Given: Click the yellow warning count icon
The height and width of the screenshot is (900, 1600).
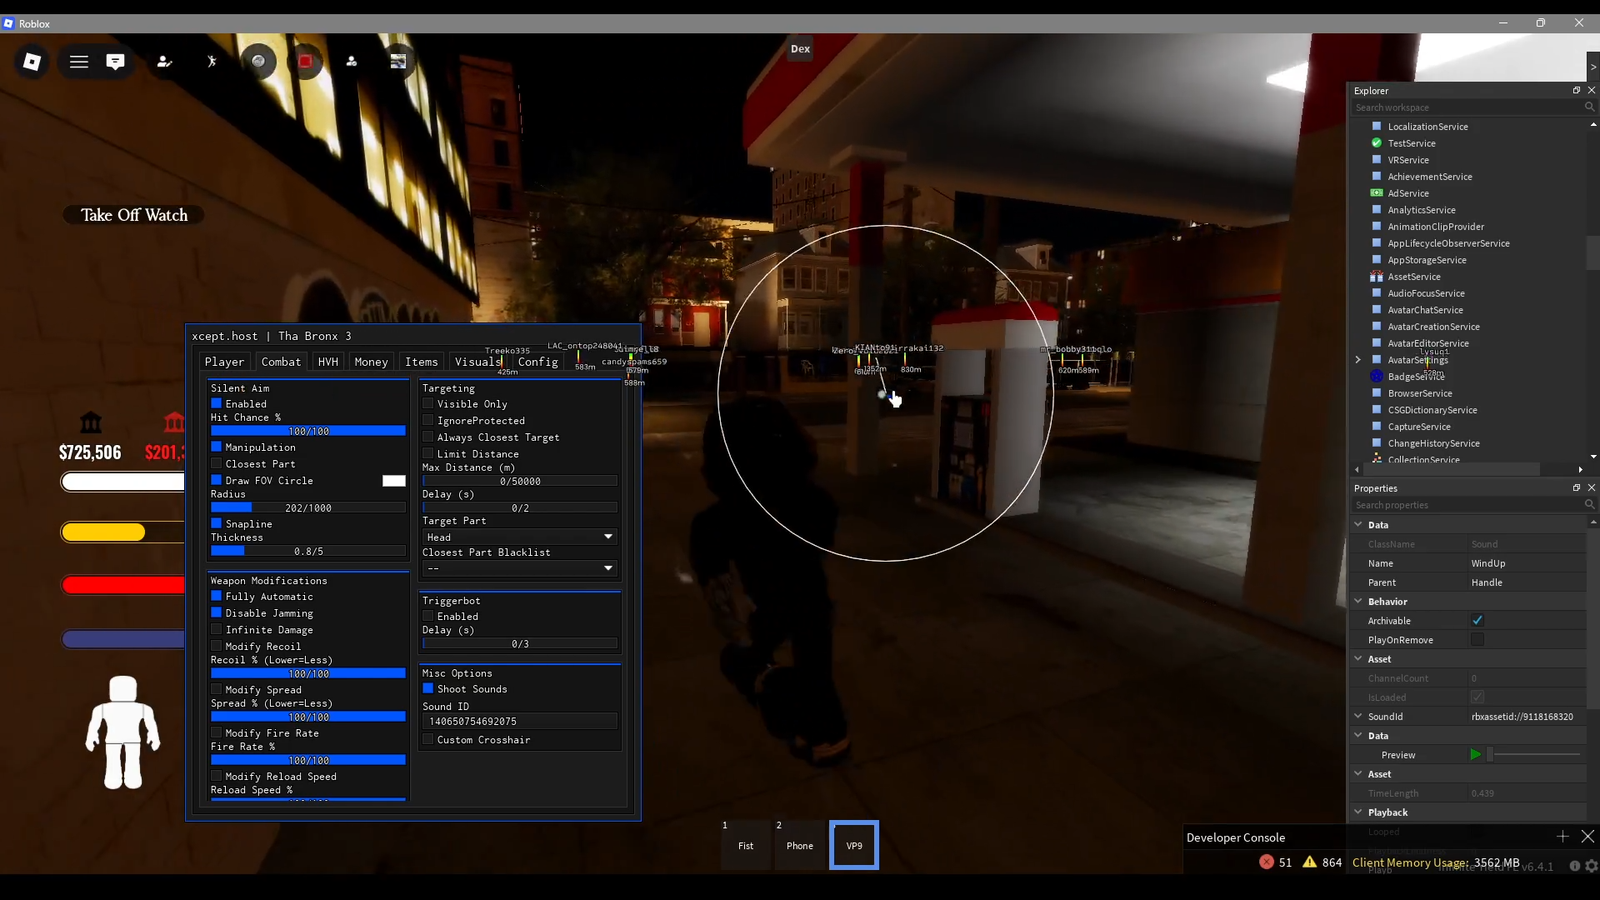Looking at the screenshot, I should click(1309, 862).
